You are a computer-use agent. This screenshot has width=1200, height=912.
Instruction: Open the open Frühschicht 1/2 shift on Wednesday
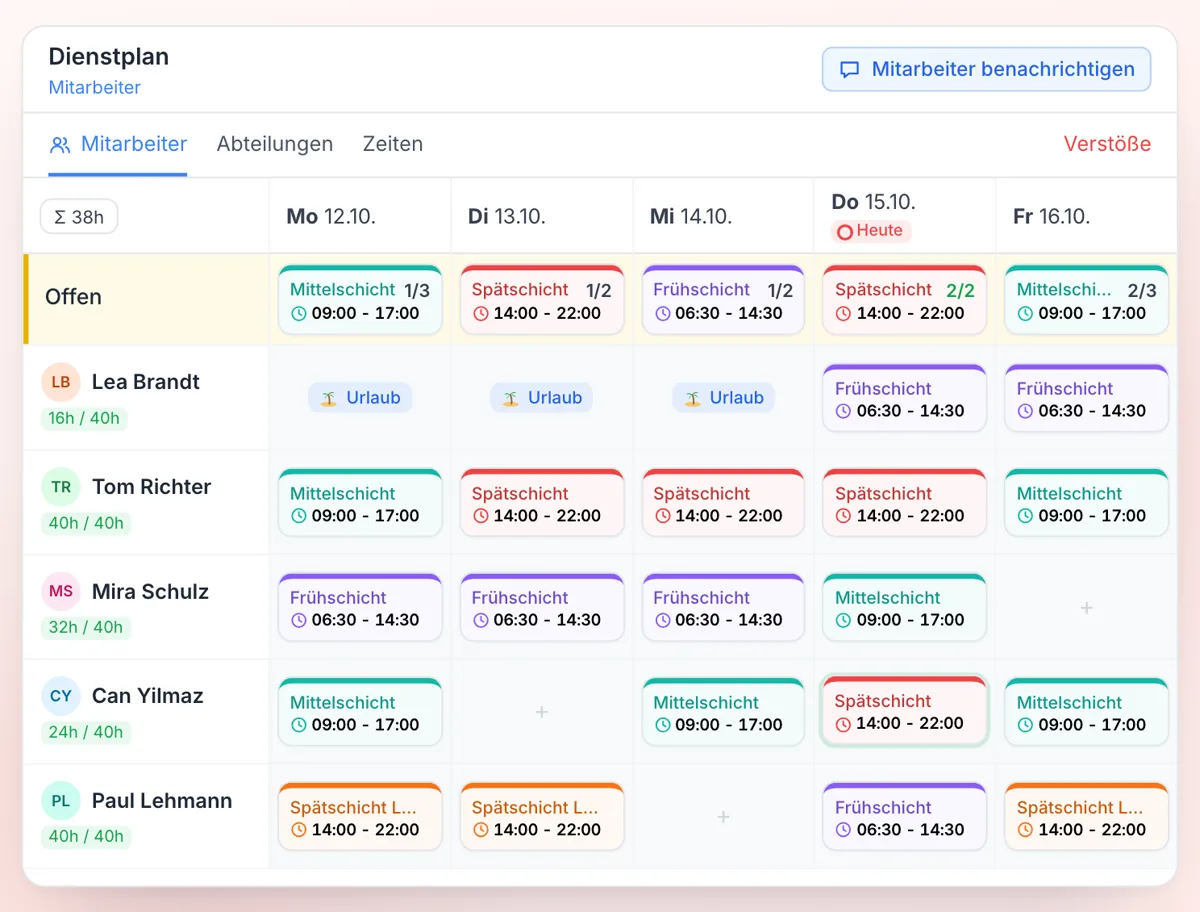coord(723,300)
